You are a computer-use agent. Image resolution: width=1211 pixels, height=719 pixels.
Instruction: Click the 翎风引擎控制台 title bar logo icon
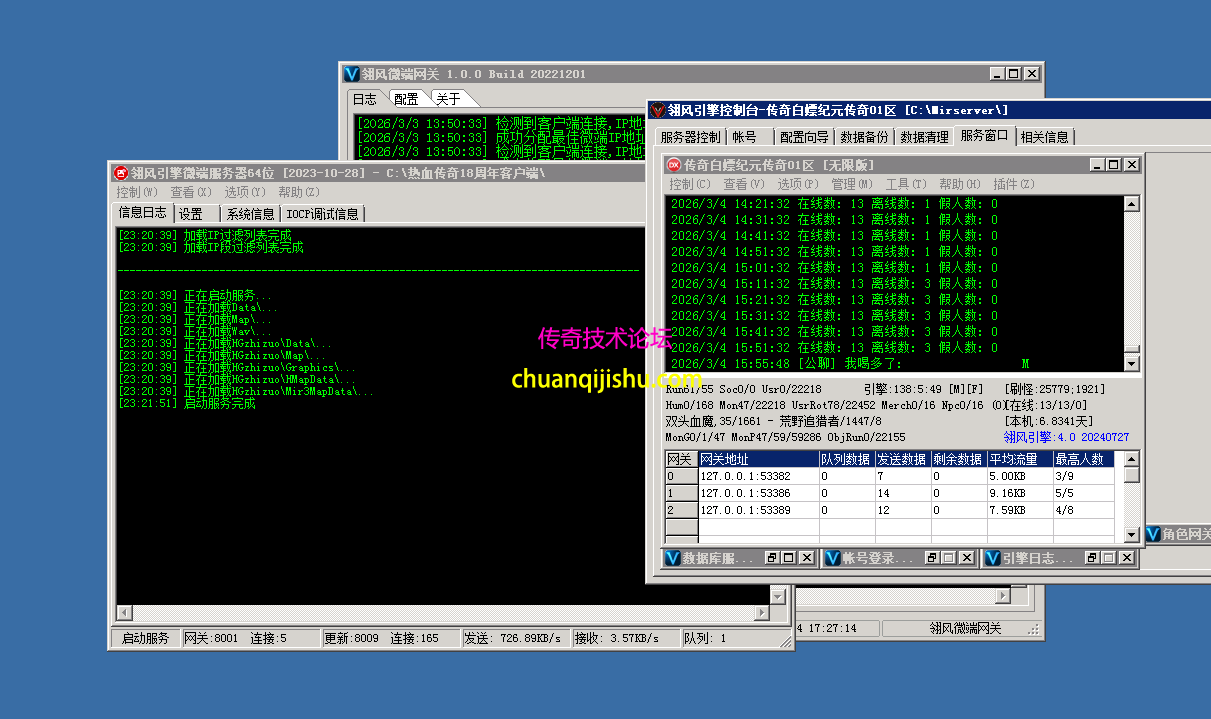click(657, 110)
